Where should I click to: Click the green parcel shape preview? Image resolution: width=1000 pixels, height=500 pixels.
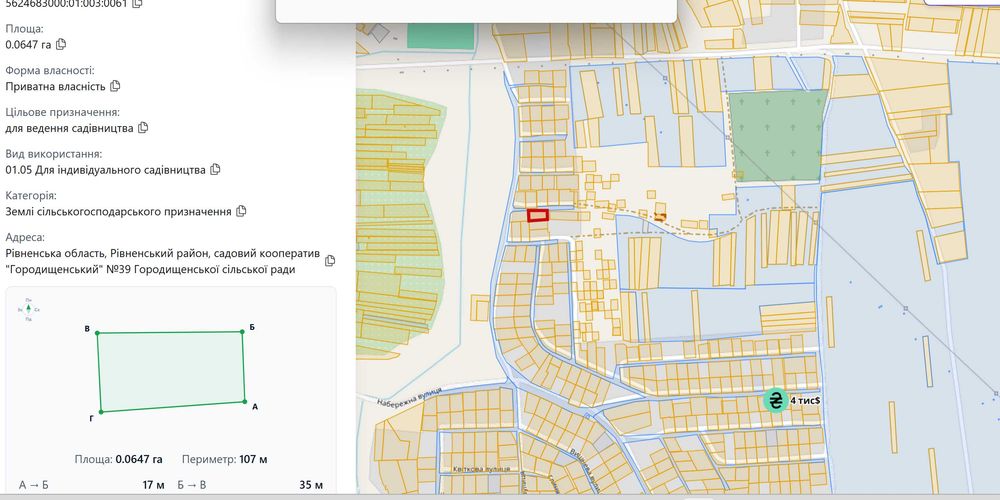click(171, 371)
